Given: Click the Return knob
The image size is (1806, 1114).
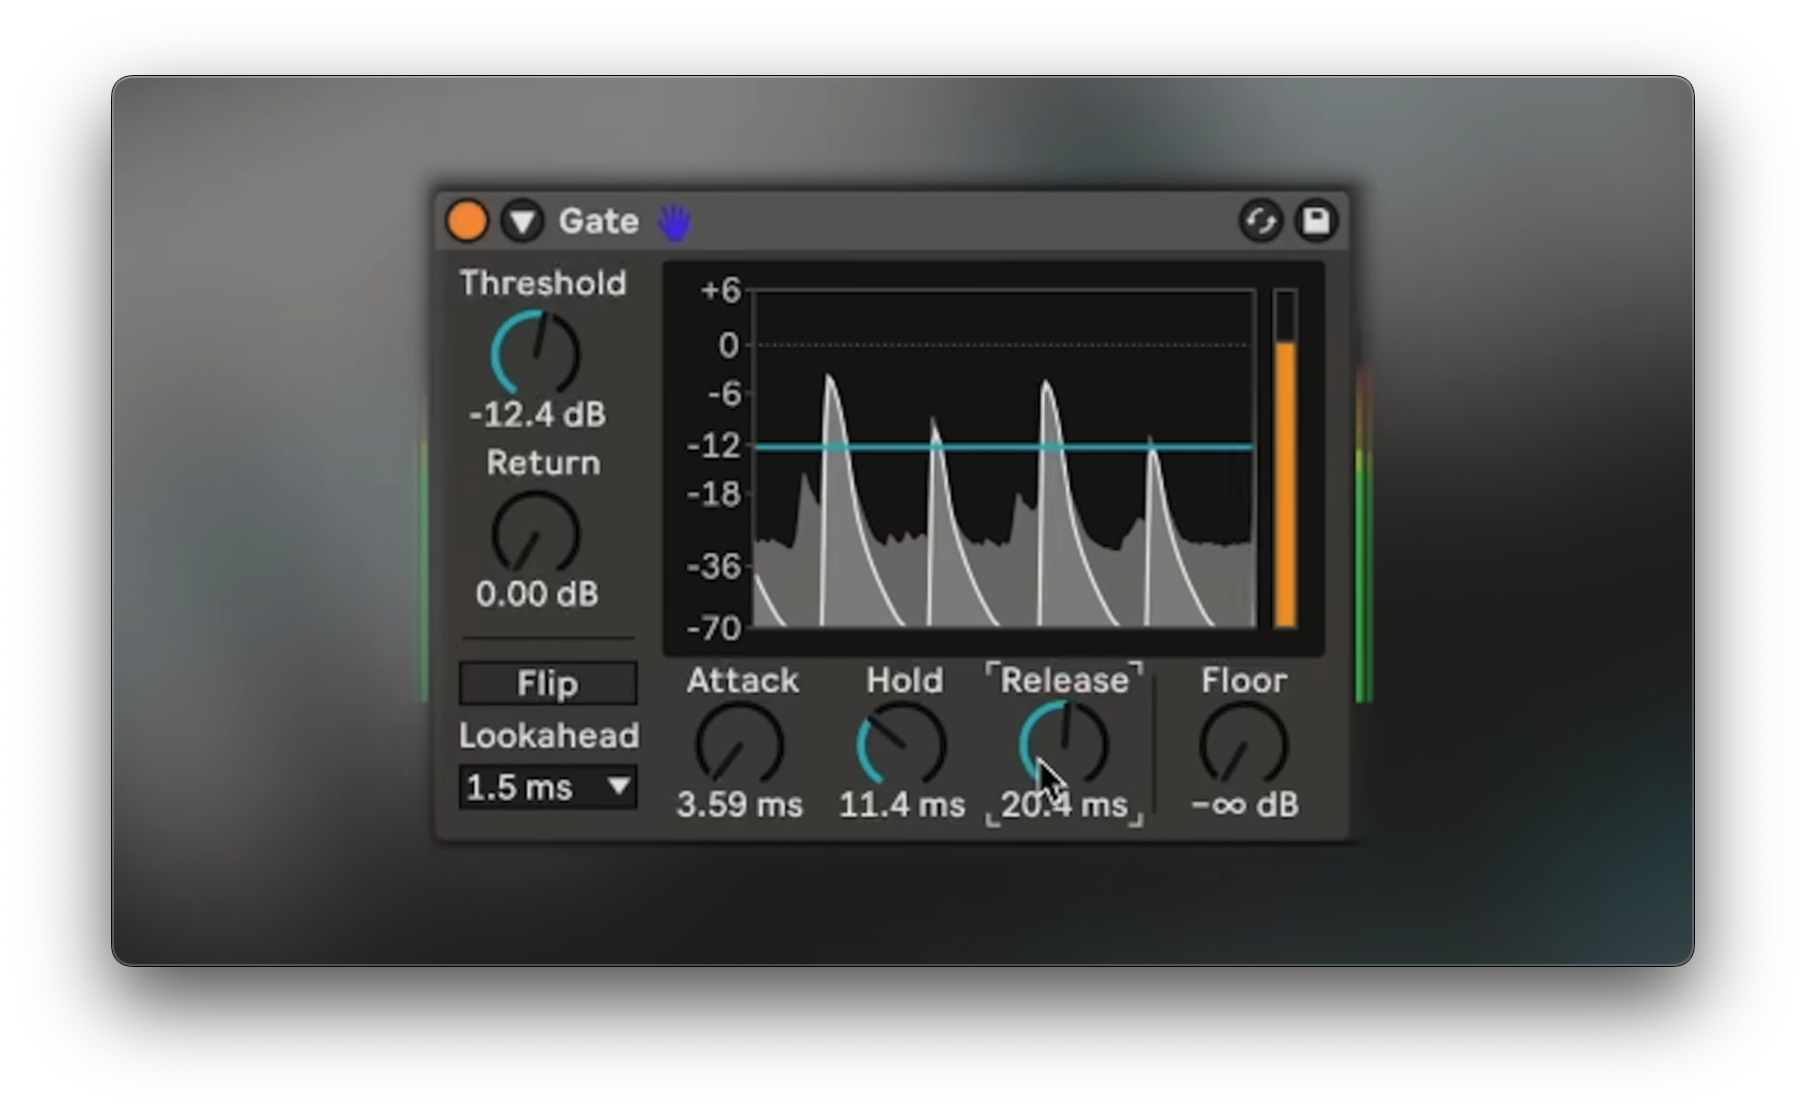Looking at the screenshot, I should 536,534.
